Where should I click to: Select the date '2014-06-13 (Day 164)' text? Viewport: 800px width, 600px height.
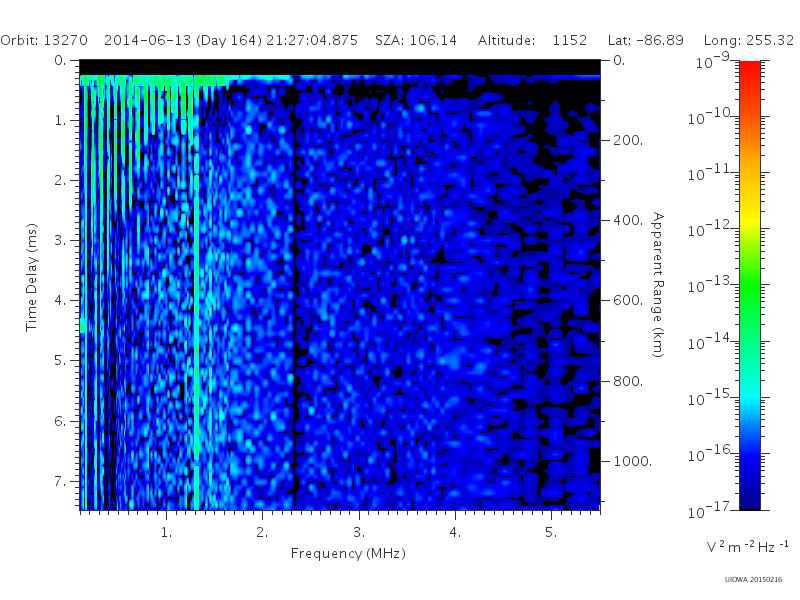coord(183,40)
